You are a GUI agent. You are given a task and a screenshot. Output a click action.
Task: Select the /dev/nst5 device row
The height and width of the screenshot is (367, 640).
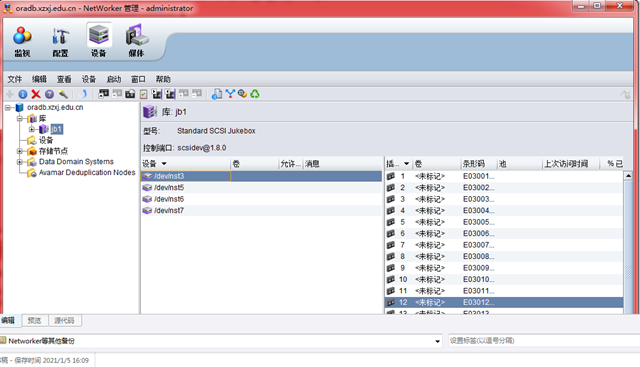[x=261, y=188]
